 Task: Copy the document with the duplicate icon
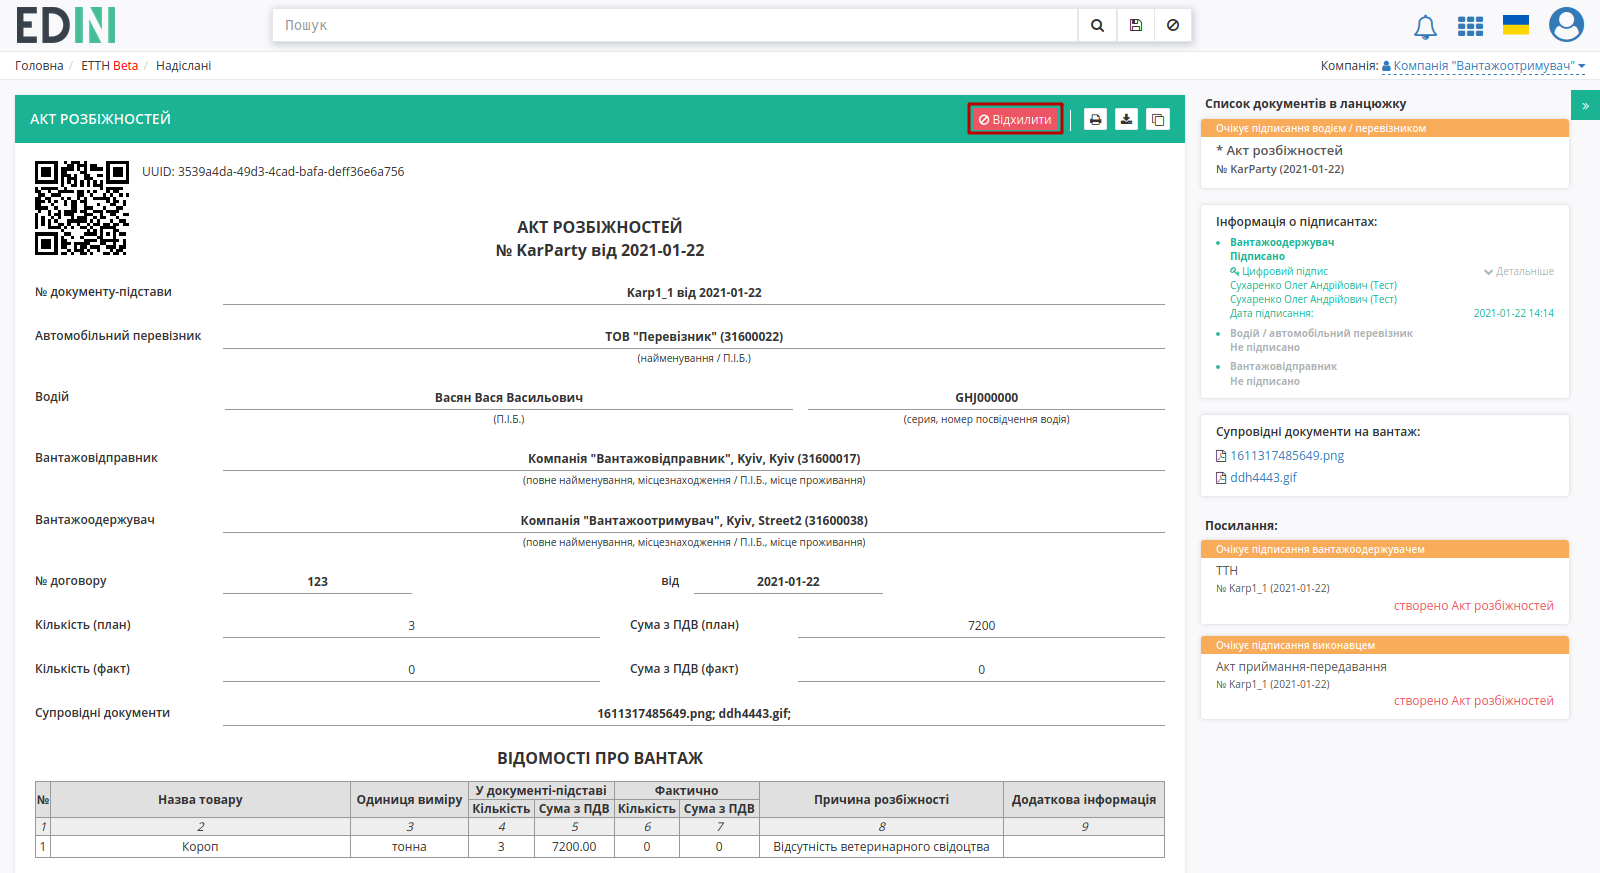(x=1158, y=120)
